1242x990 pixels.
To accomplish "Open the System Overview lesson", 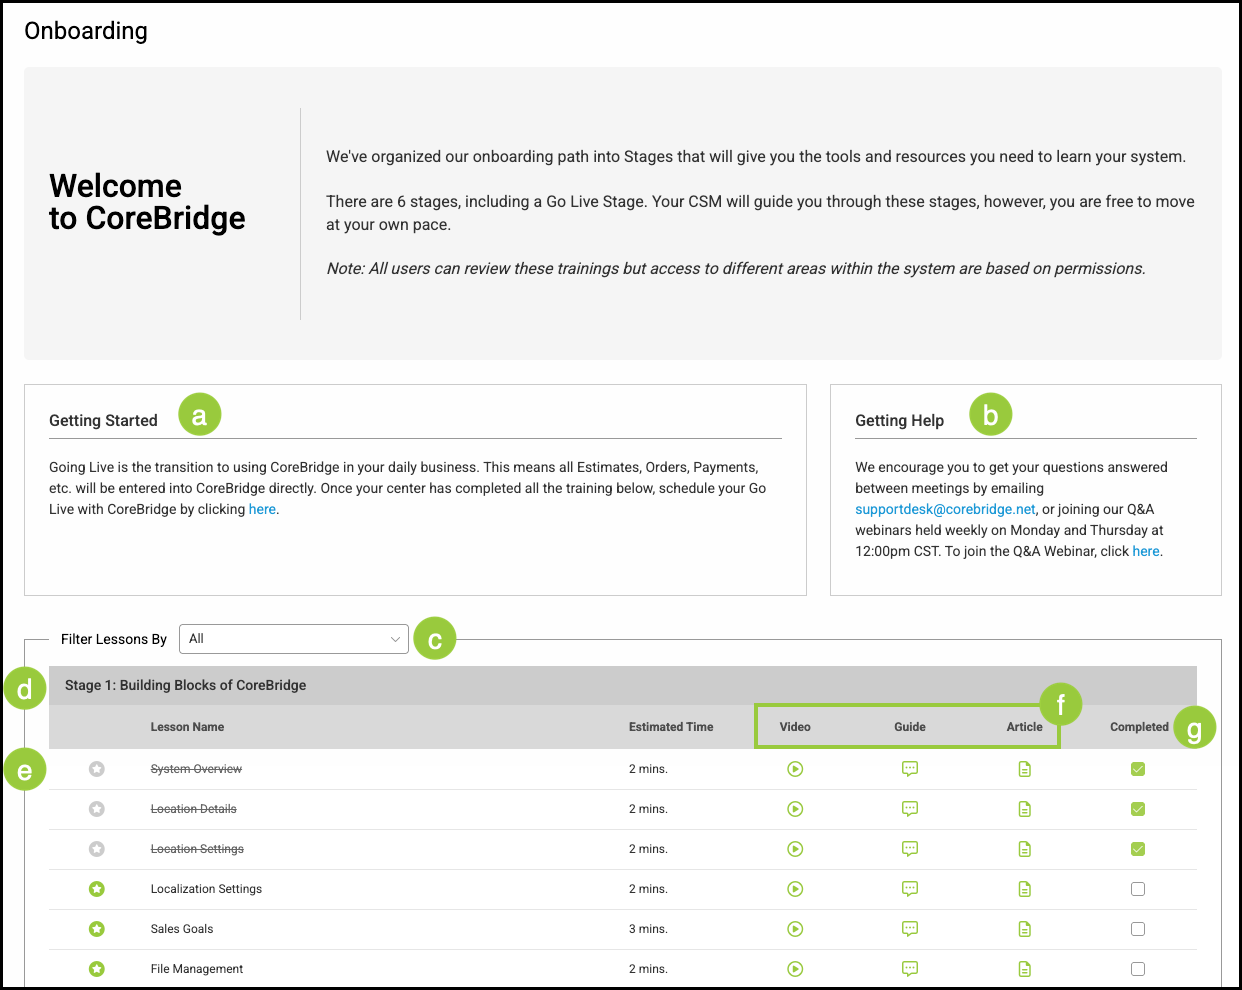I will (196, 769).
